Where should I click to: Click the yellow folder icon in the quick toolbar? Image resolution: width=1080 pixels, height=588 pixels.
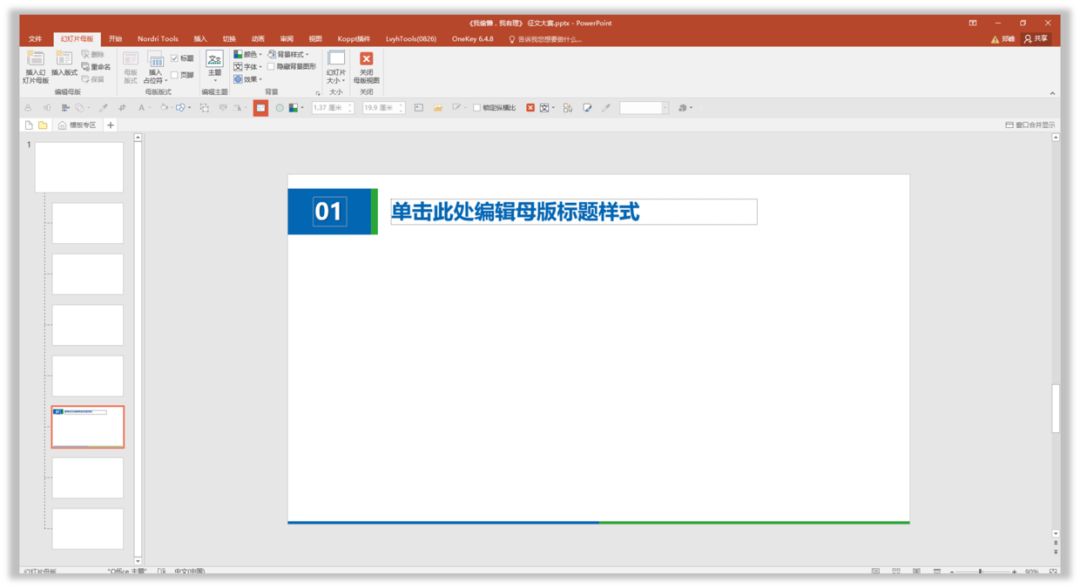click(x=437, y=108)
